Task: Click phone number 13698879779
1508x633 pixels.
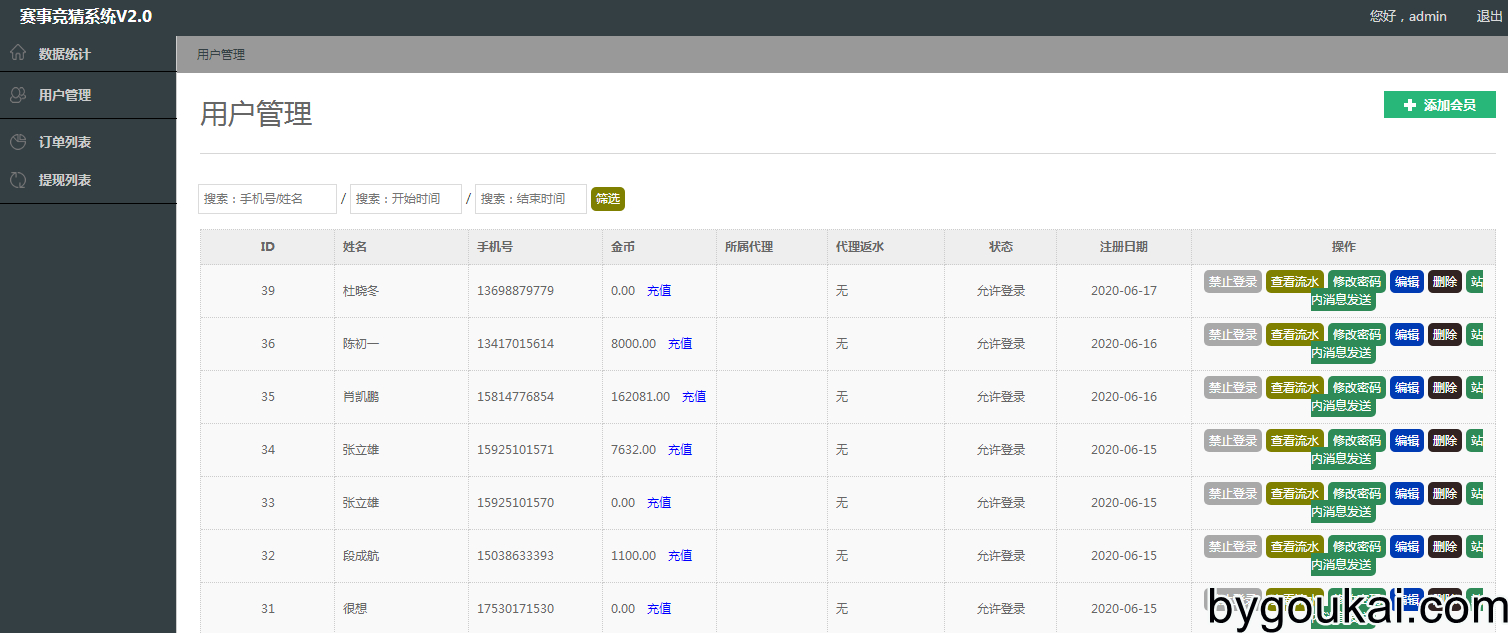Action: click(515, 291)
